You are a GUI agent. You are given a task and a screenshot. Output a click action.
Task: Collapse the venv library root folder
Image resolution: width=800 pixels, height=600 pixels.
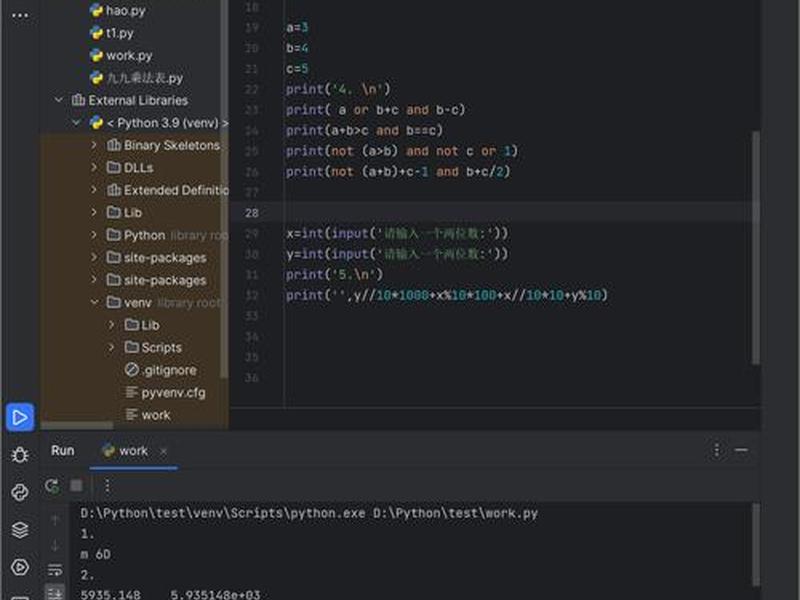(94, 302)
